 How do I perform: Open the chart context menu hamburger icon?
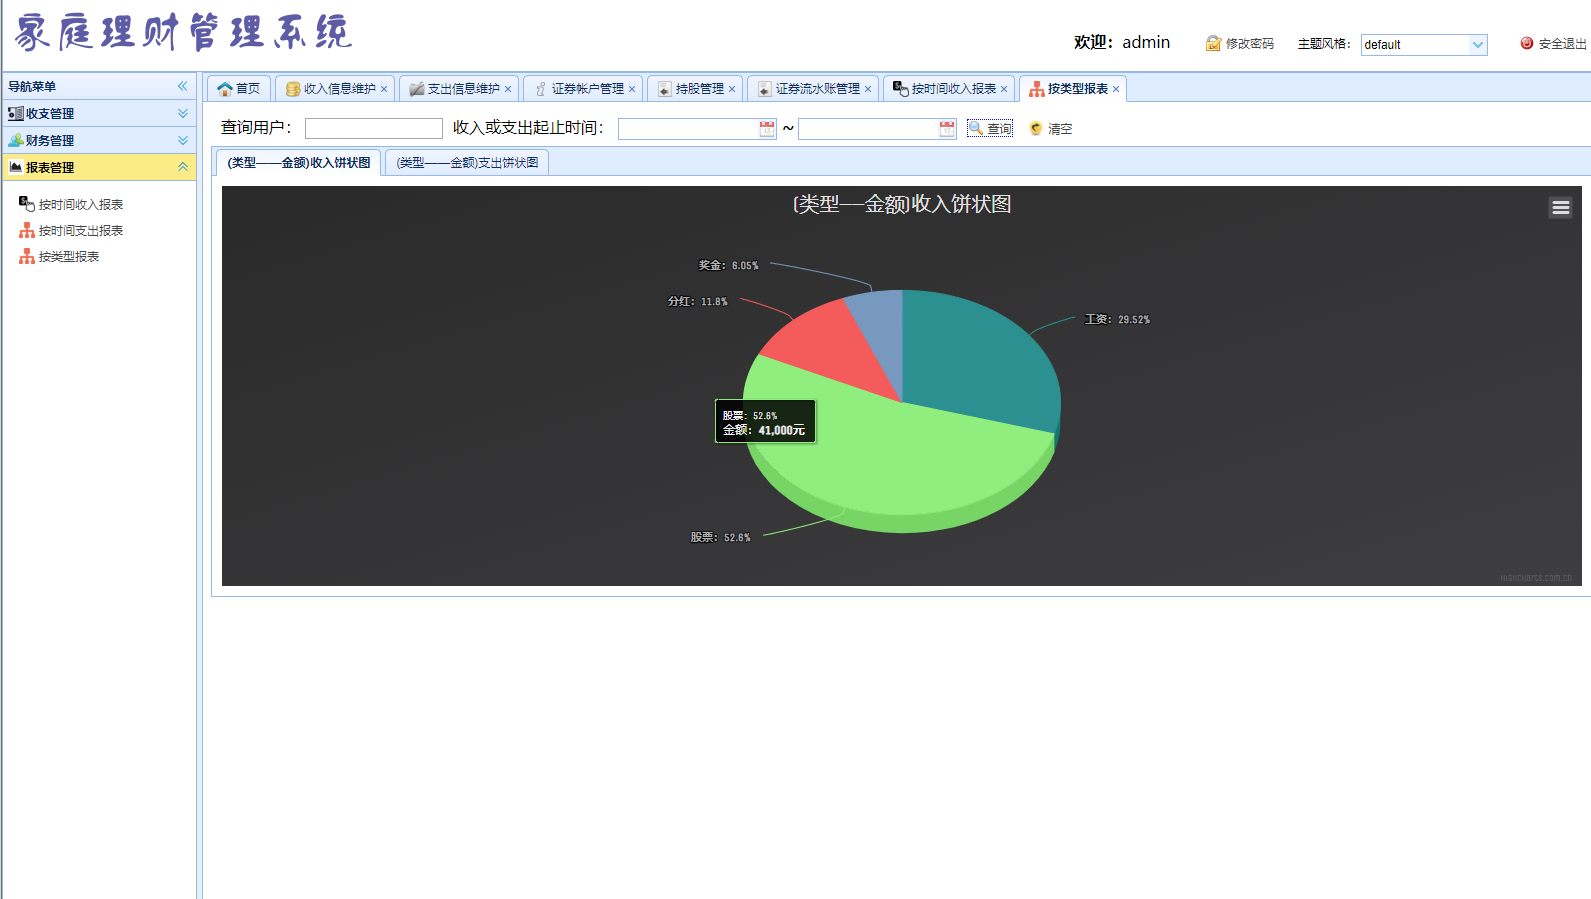click(1560, 207)
